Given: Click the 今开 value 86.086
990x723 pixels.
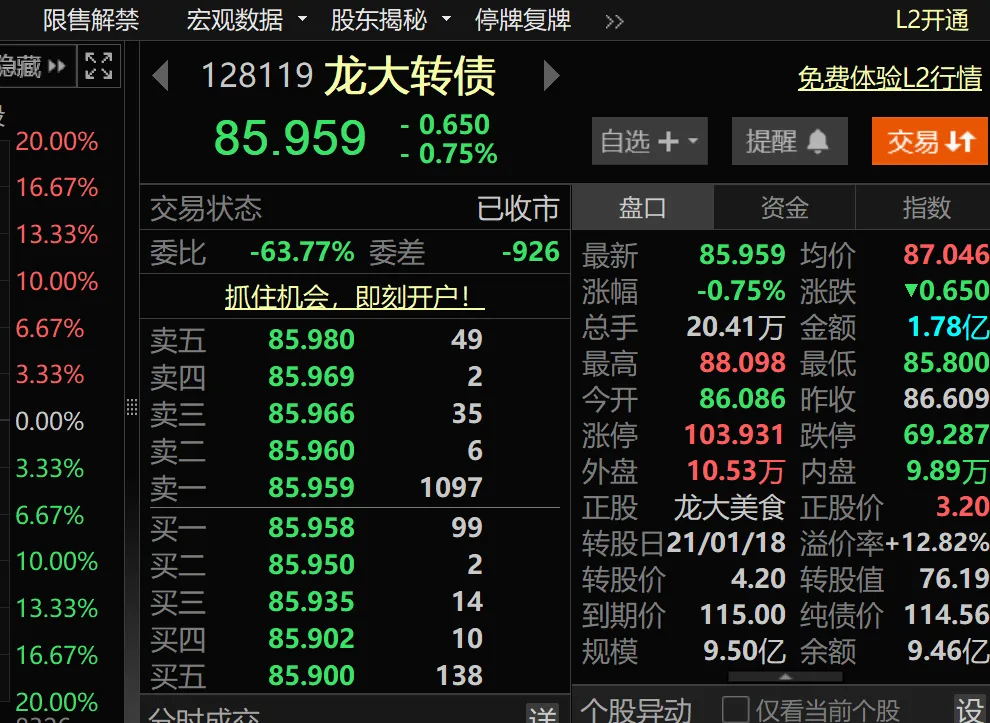Looking at the screenshot, I should click(742, 398).
